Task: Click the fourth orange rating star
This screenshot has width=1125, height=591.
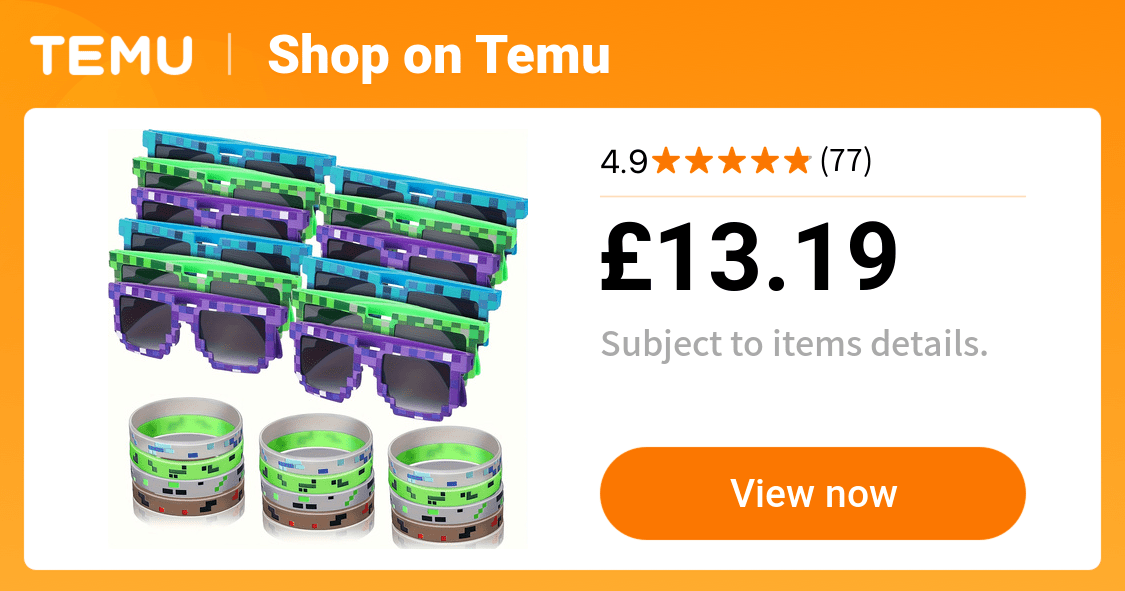Action: coord(765,161)
